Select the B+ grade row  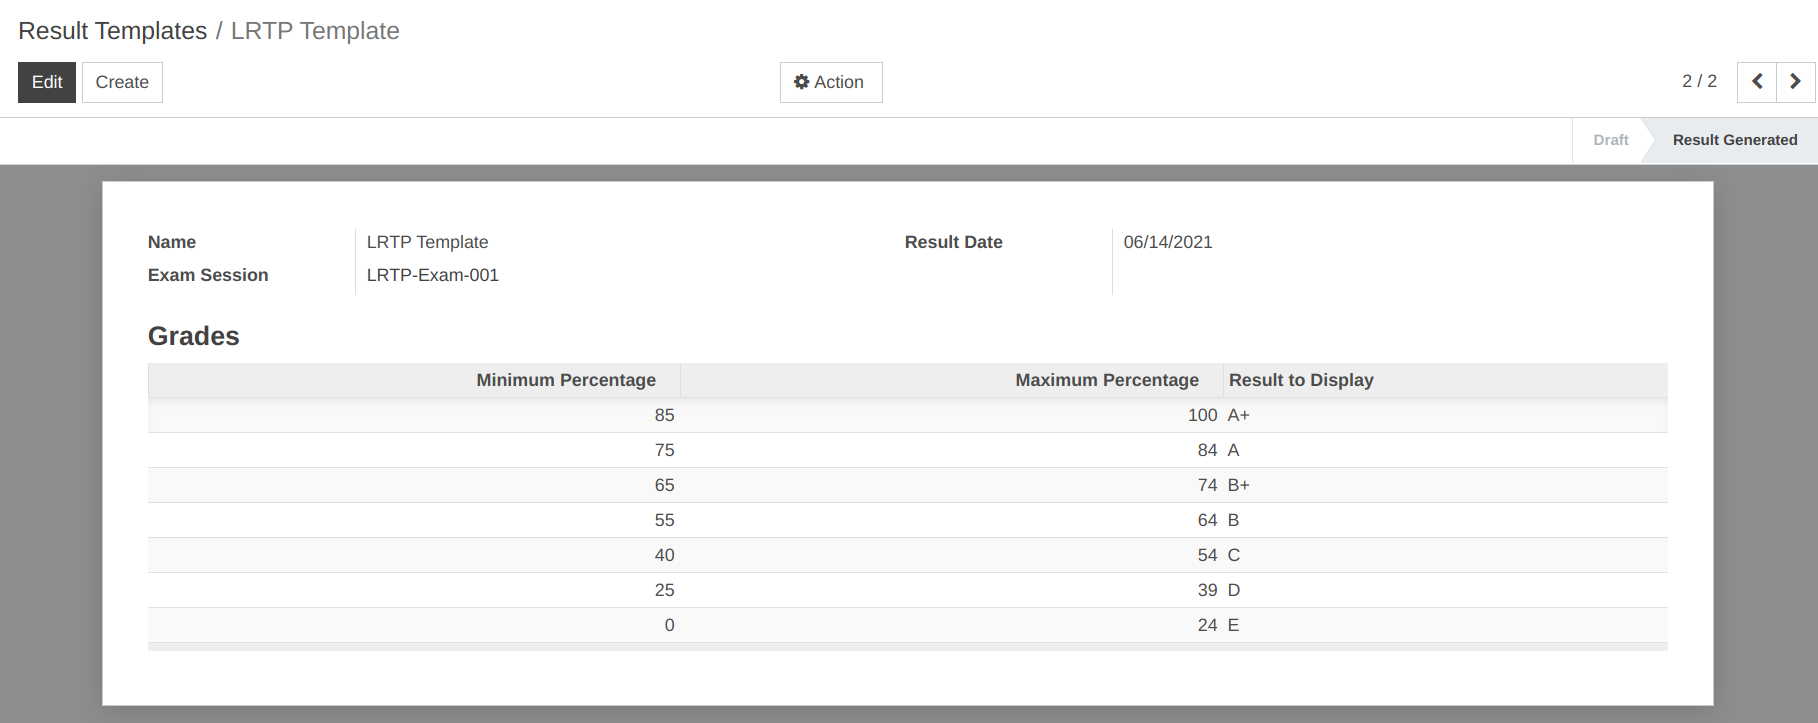coord(908,485)
